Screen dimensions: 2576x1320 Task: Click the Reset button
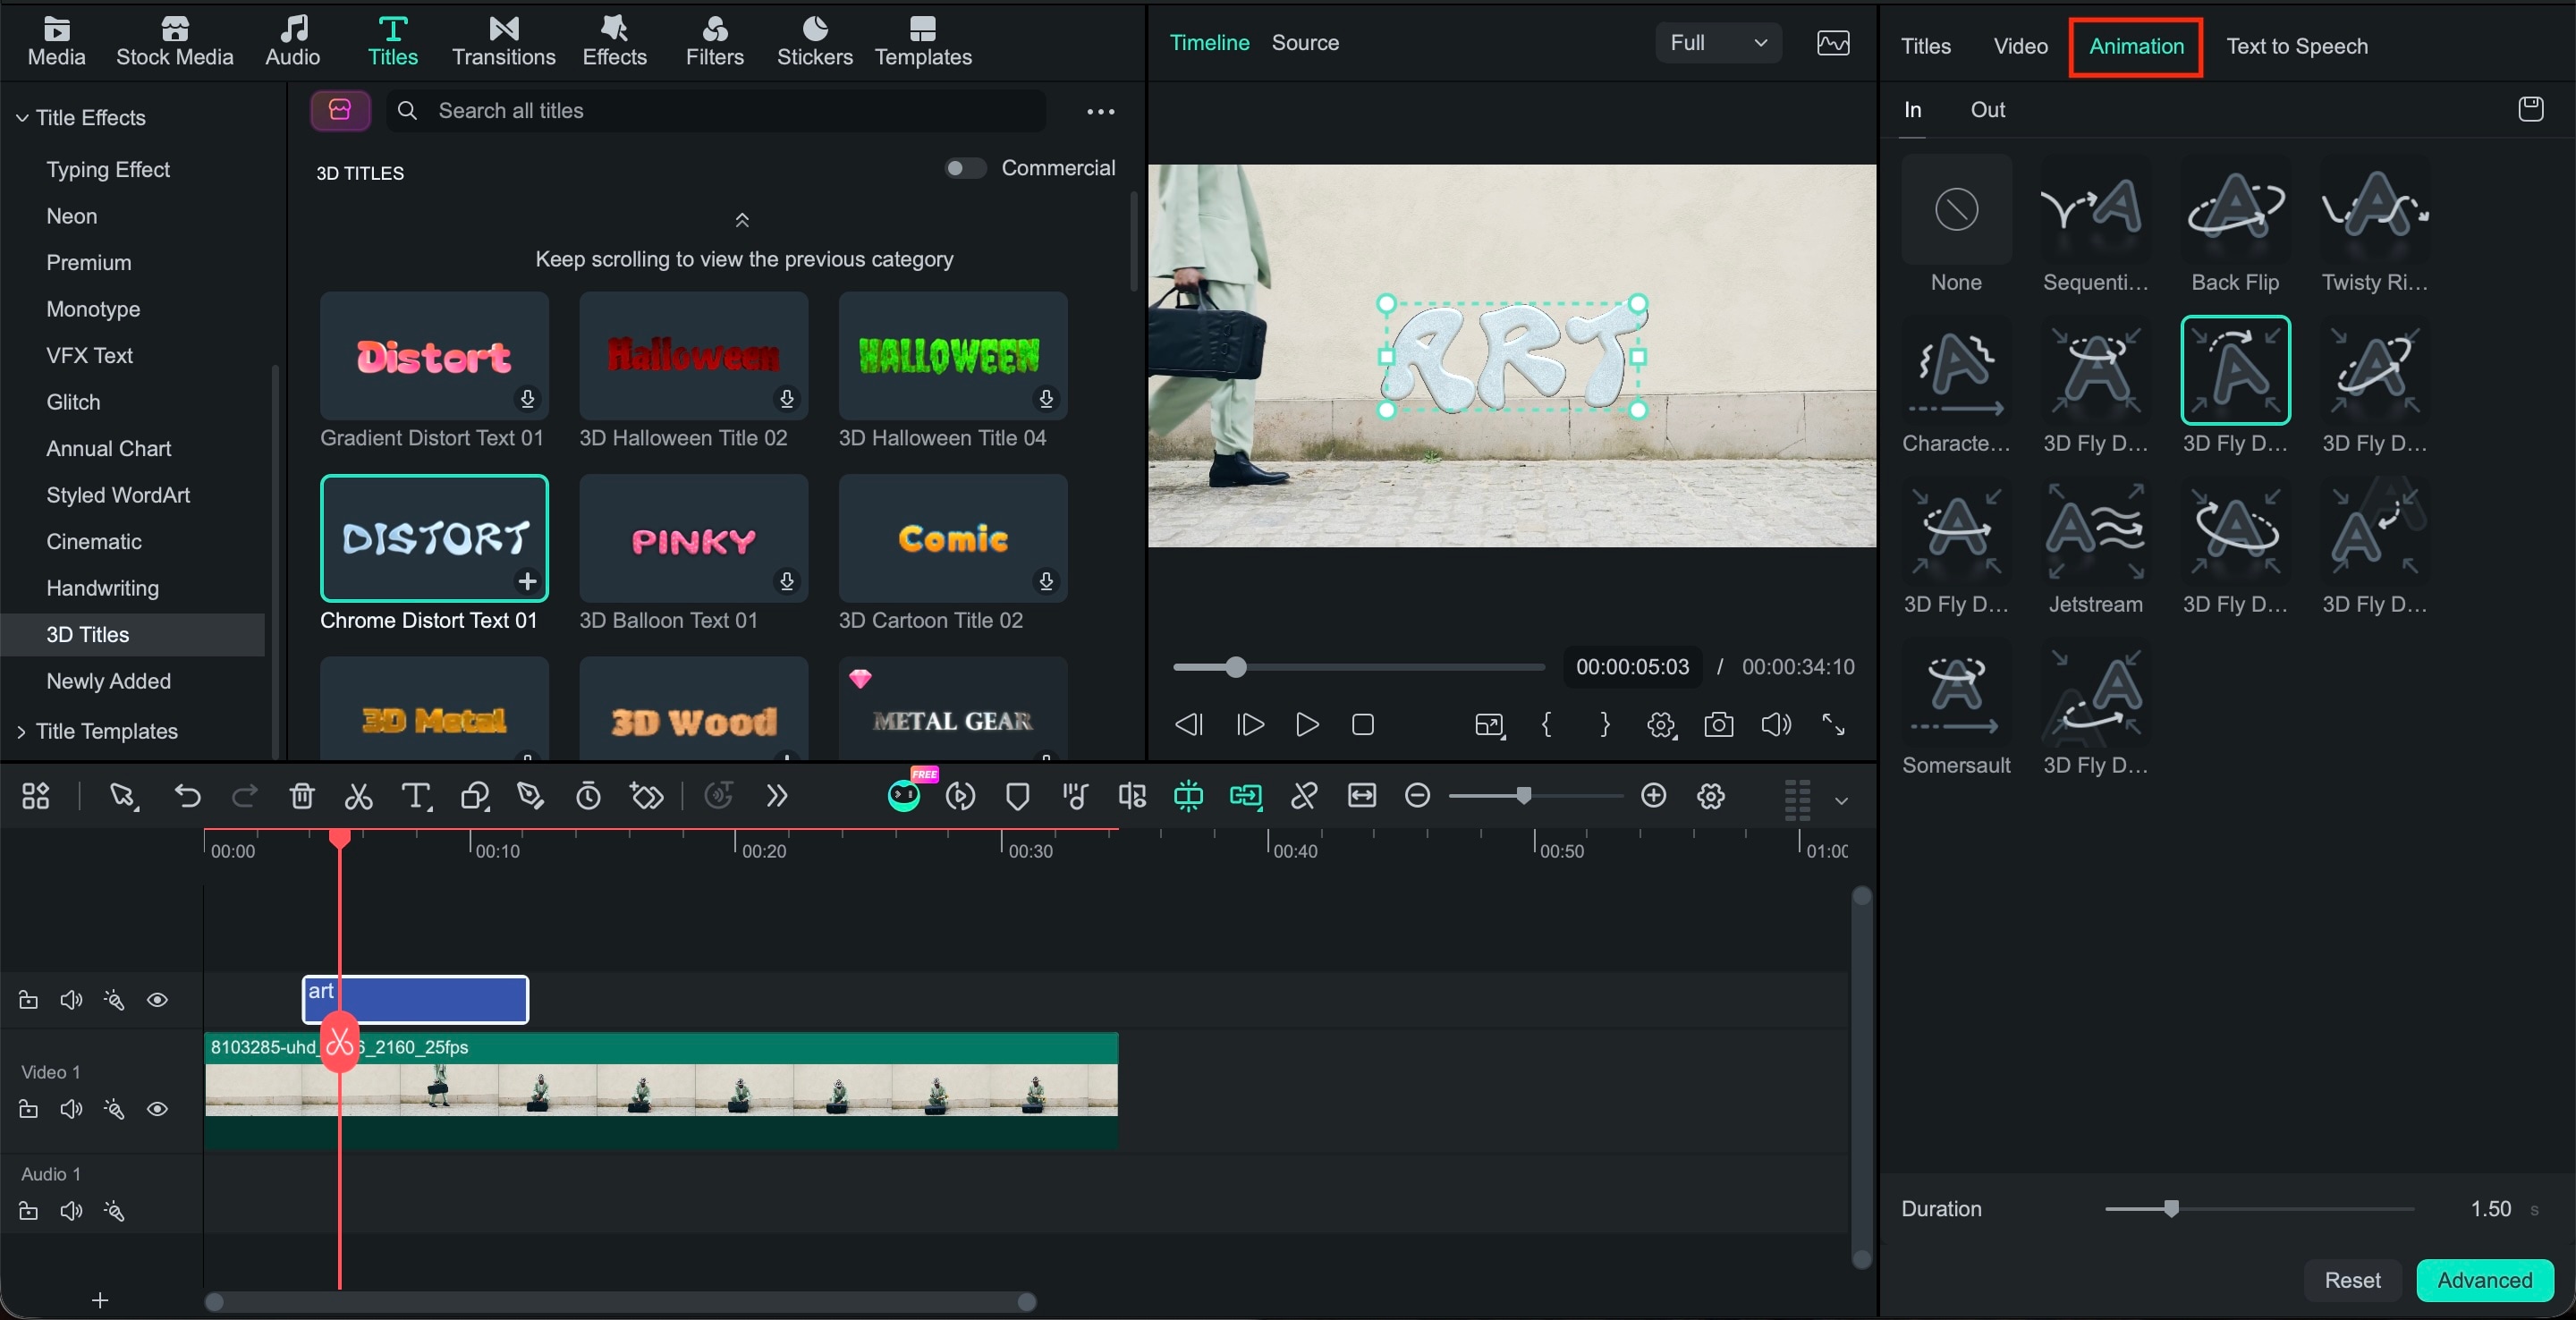[x=2352, y=1280]
